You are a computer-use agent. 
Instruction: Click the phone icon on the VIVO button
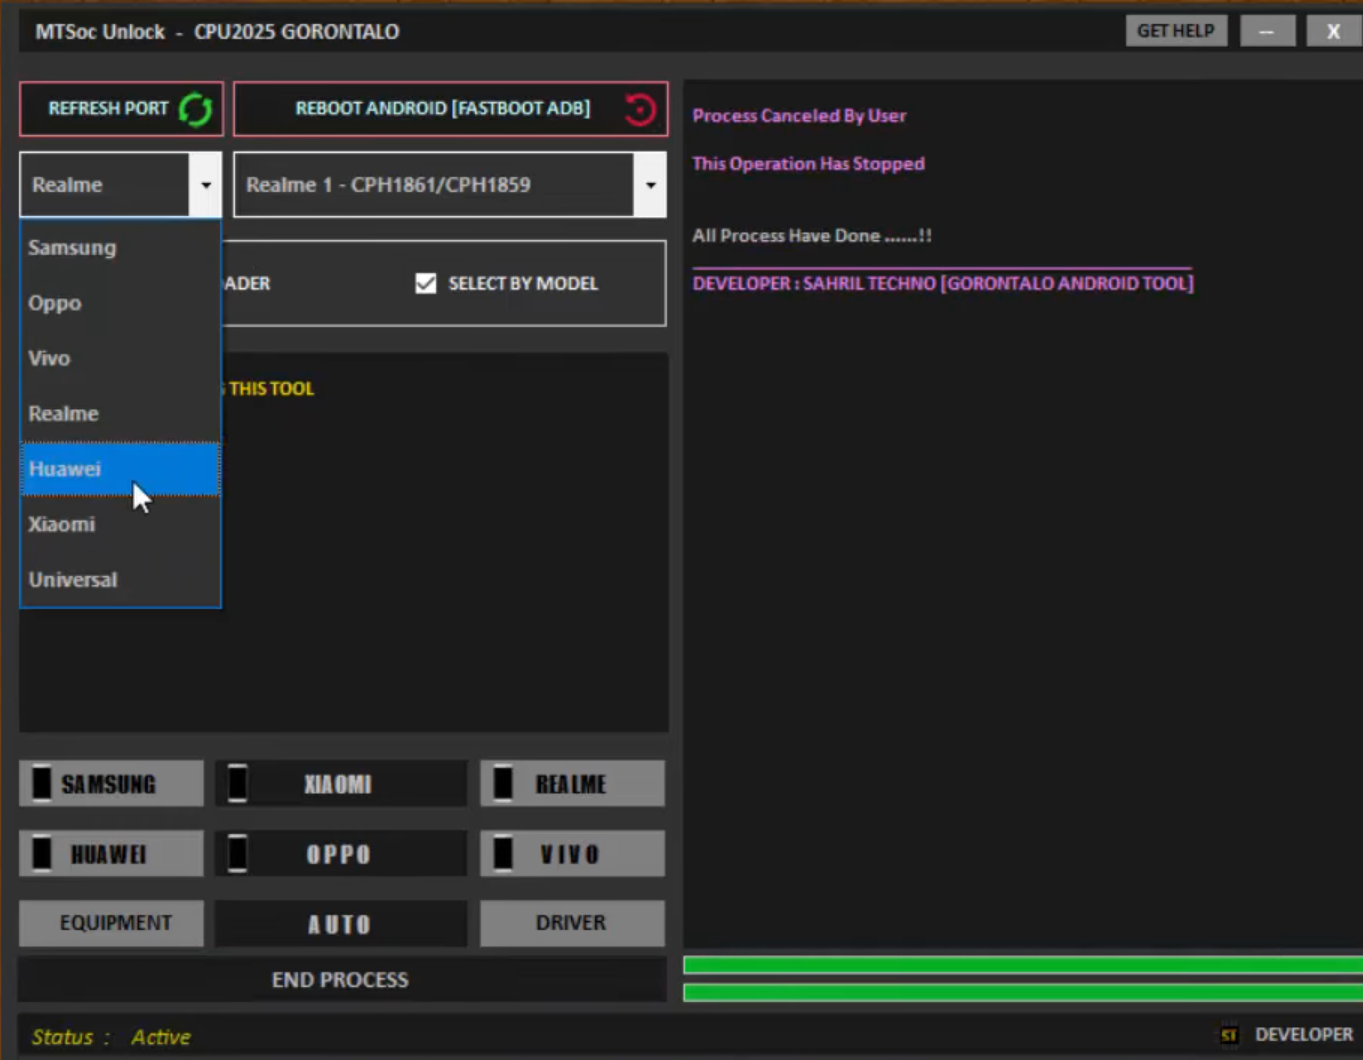pos(503,854)
